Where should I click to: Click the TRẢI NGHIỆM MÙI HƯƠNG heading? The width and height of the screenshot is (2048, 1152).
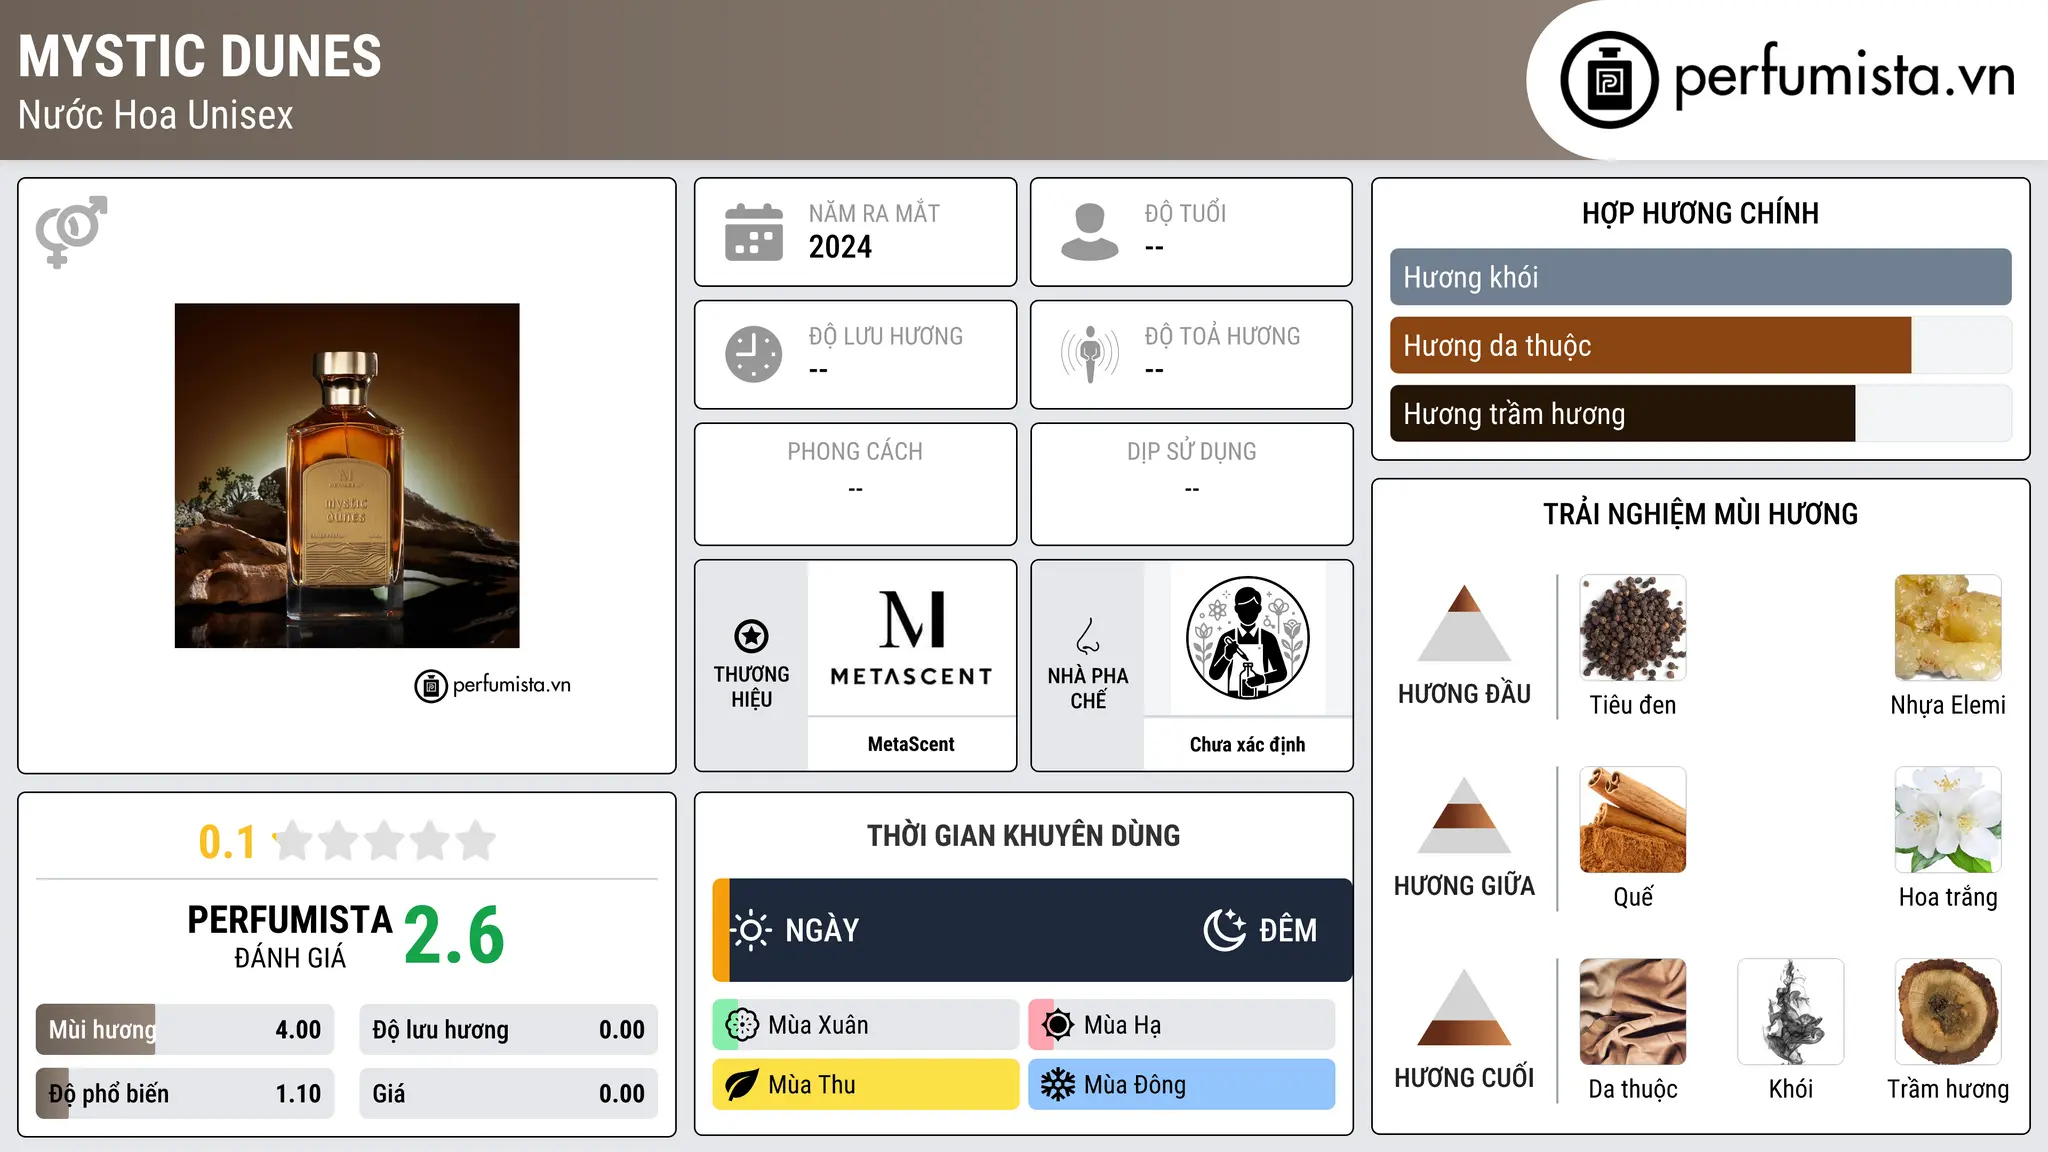[1700, 514]
